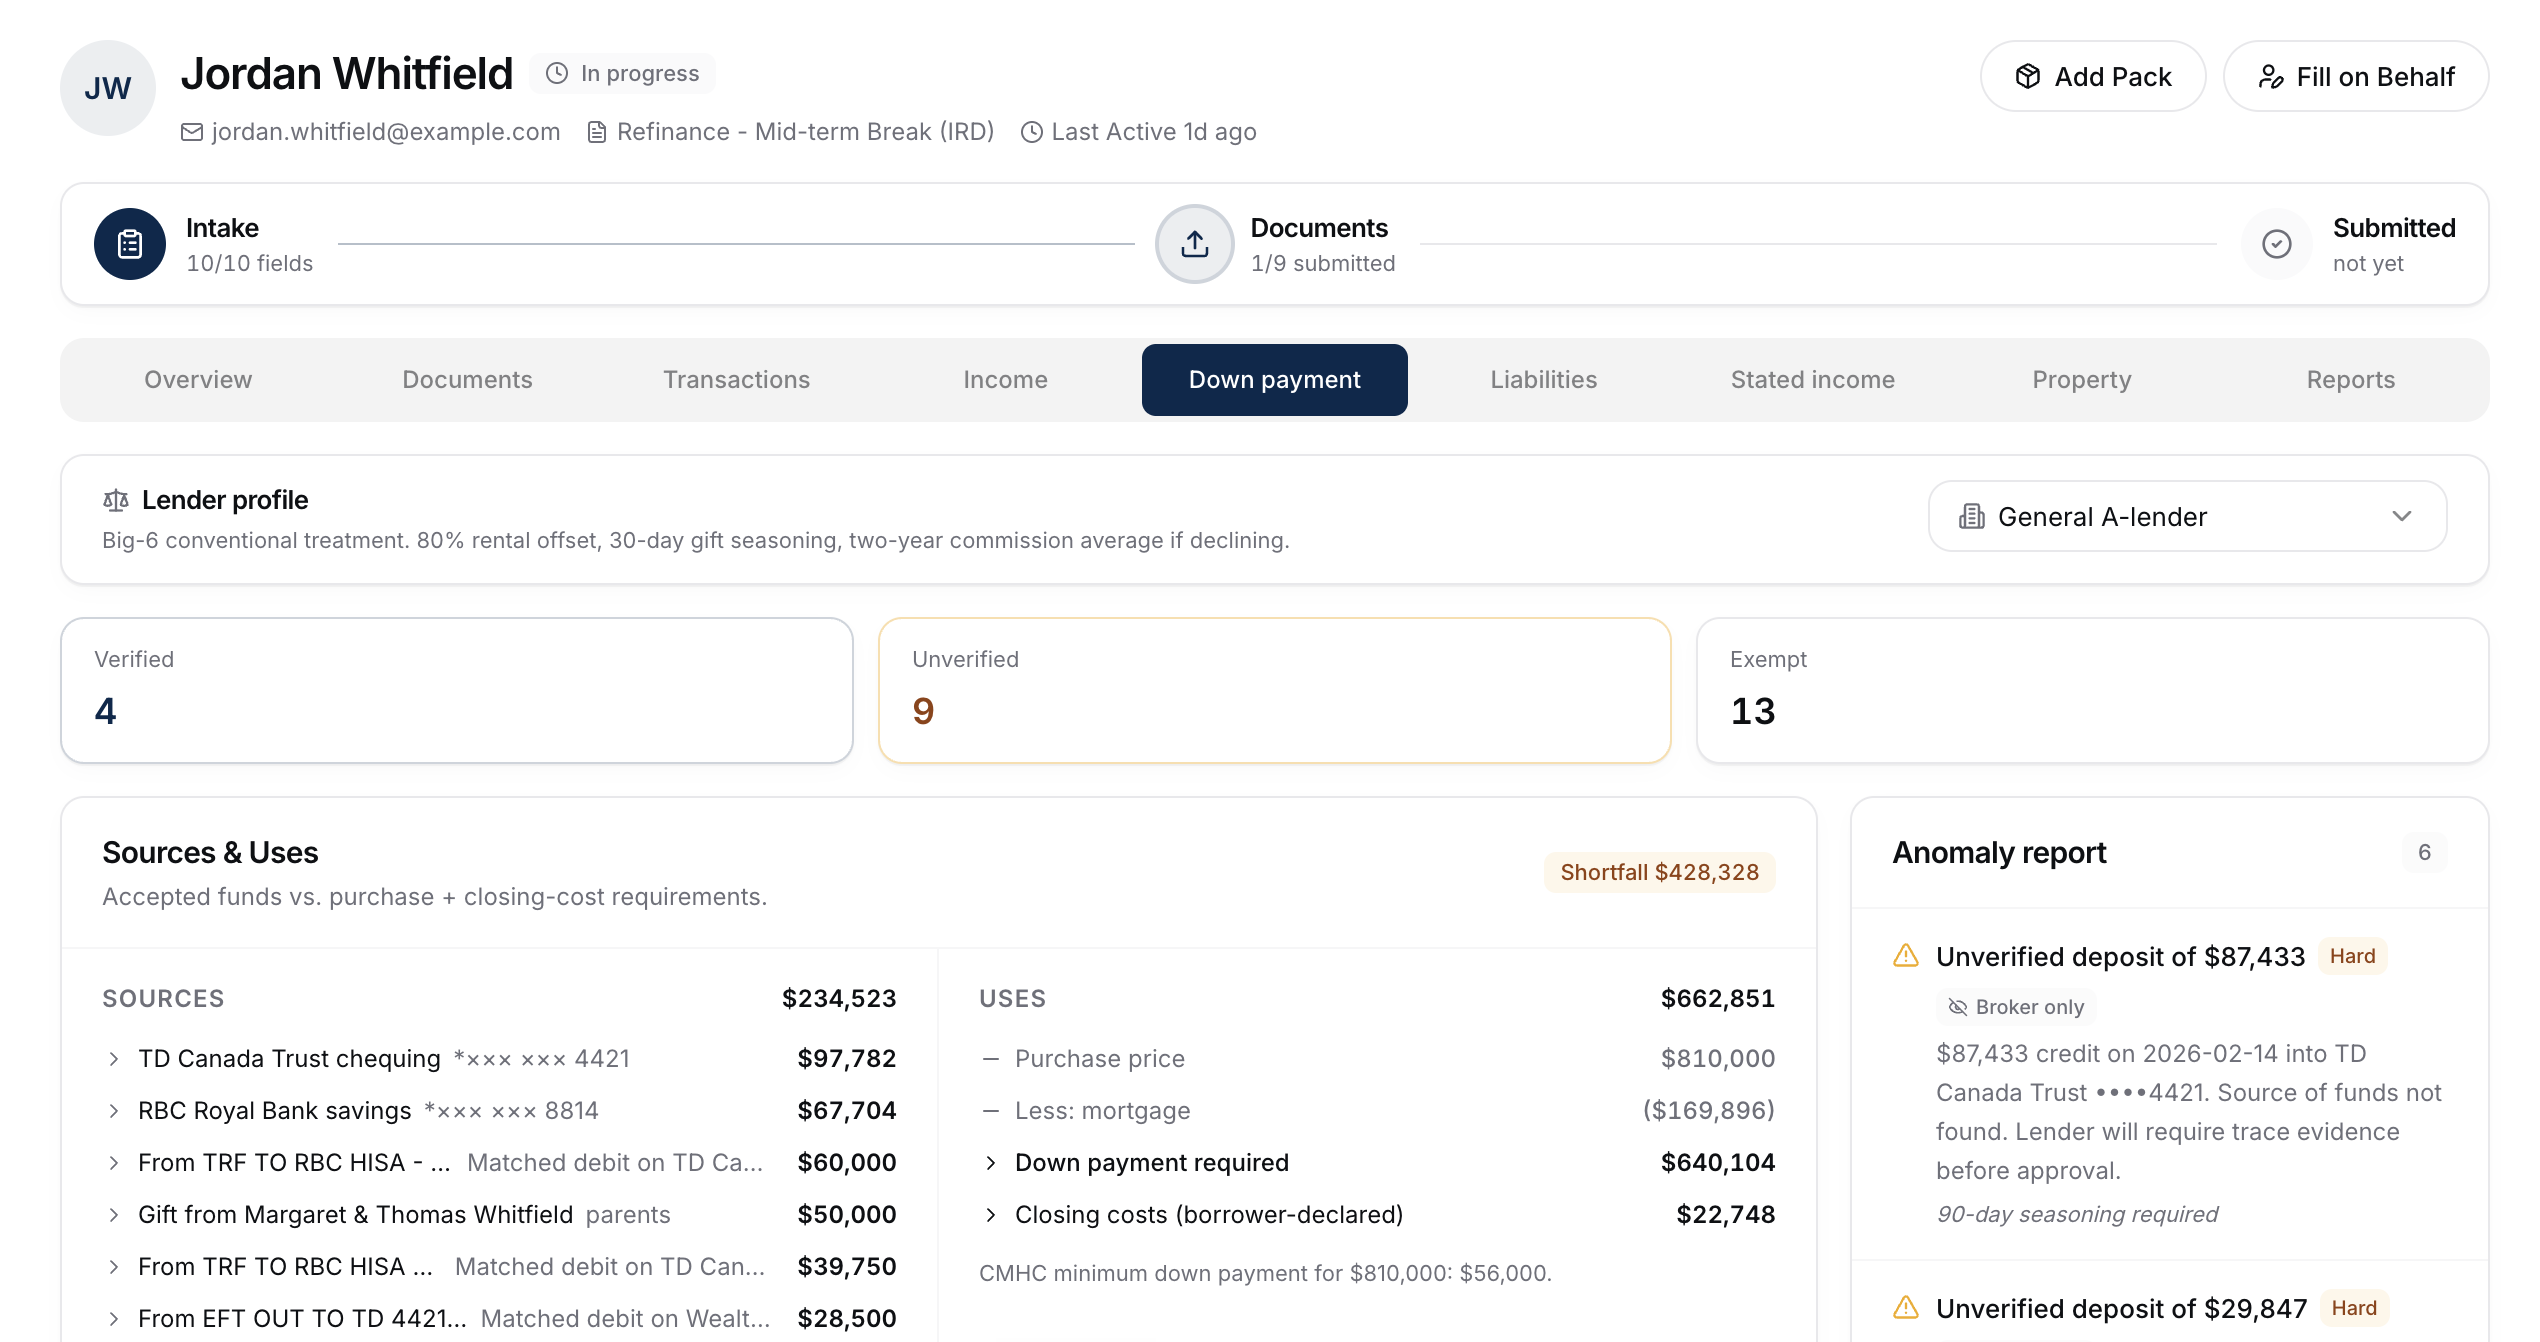Click warning icon for $87,433 unverified deposit
2540x1342 pixels.
point(1906,956)
